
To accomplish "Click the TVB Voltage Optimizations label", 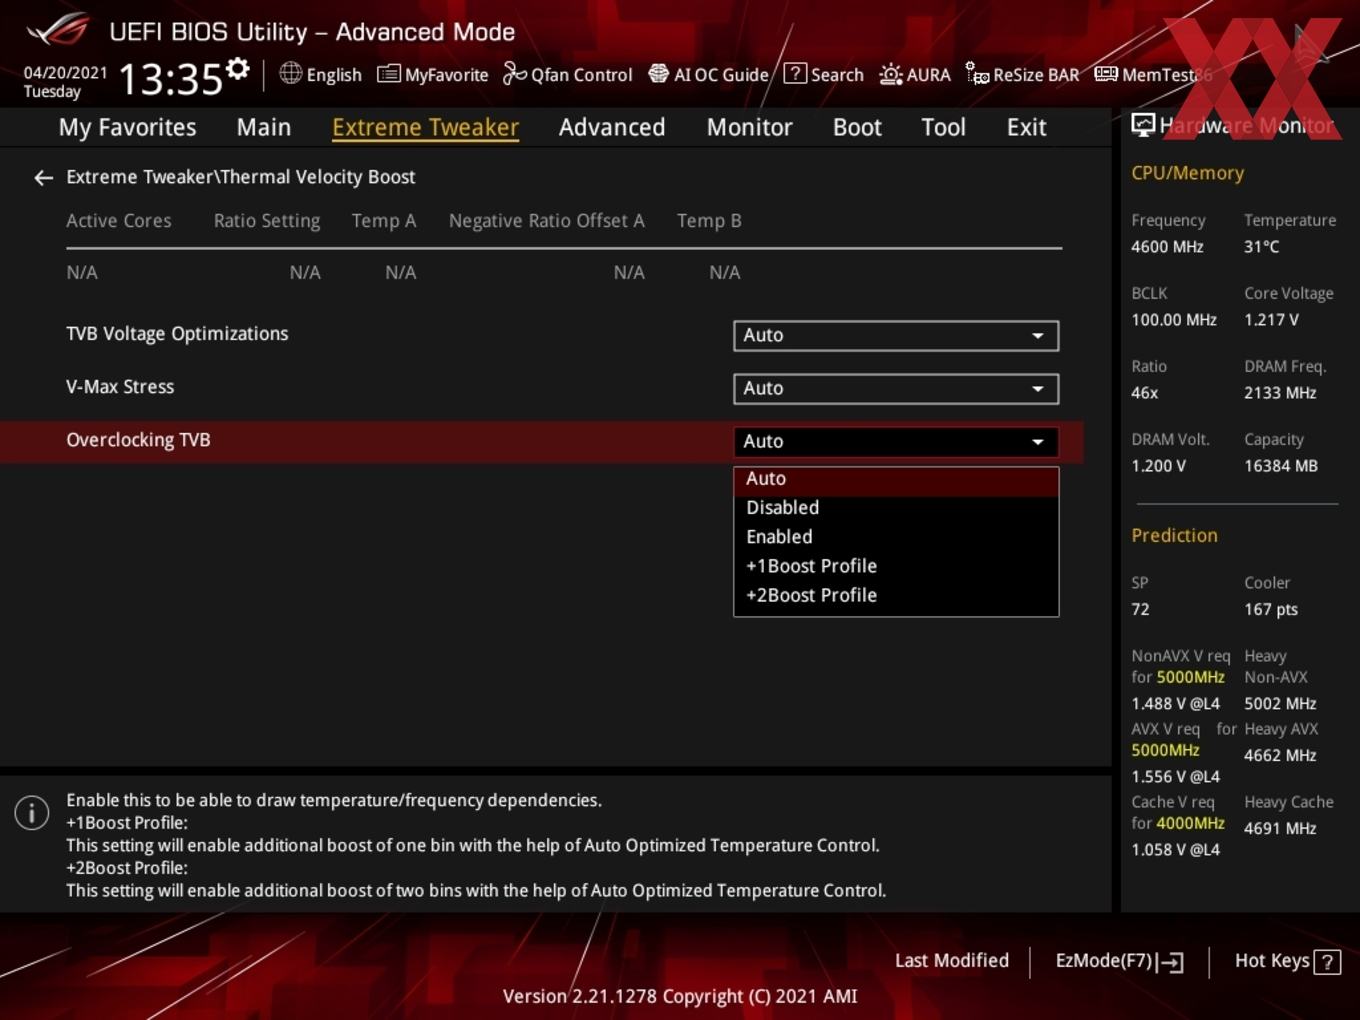I will [177, 334].
